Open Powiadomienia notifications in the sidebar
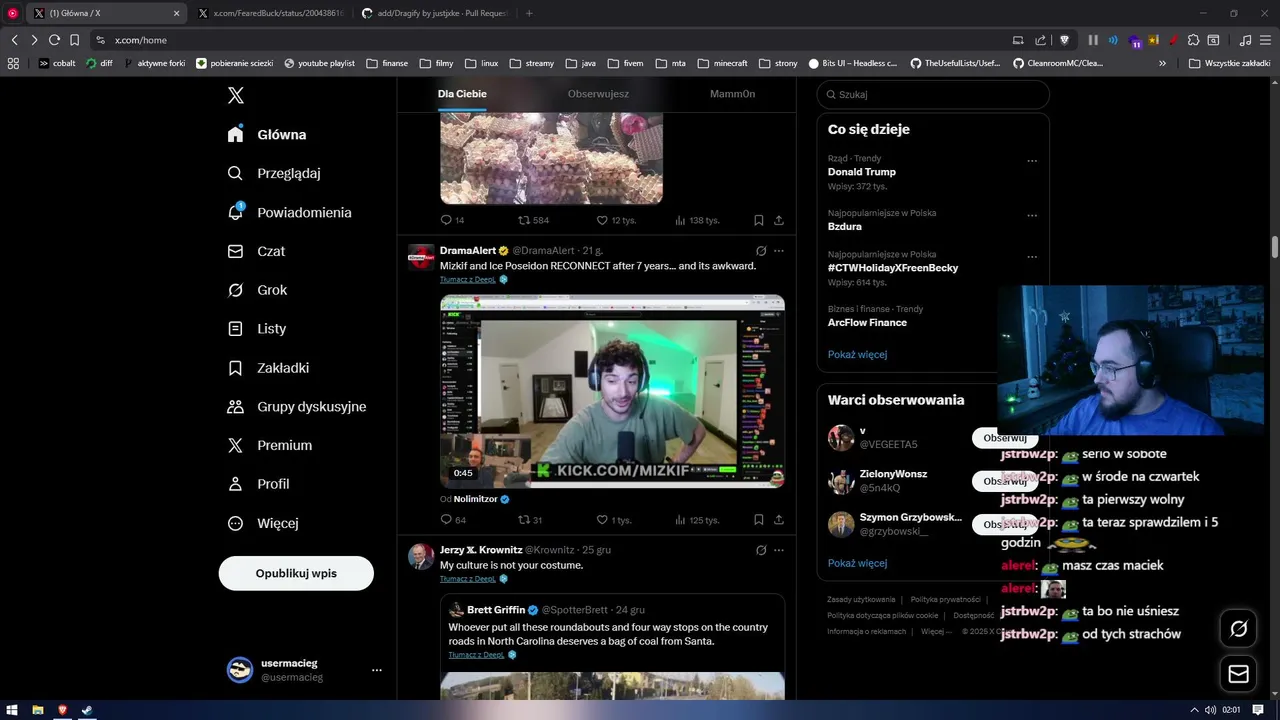Image resolution: width=1280 pixels, height=720 pixels. 290,212
